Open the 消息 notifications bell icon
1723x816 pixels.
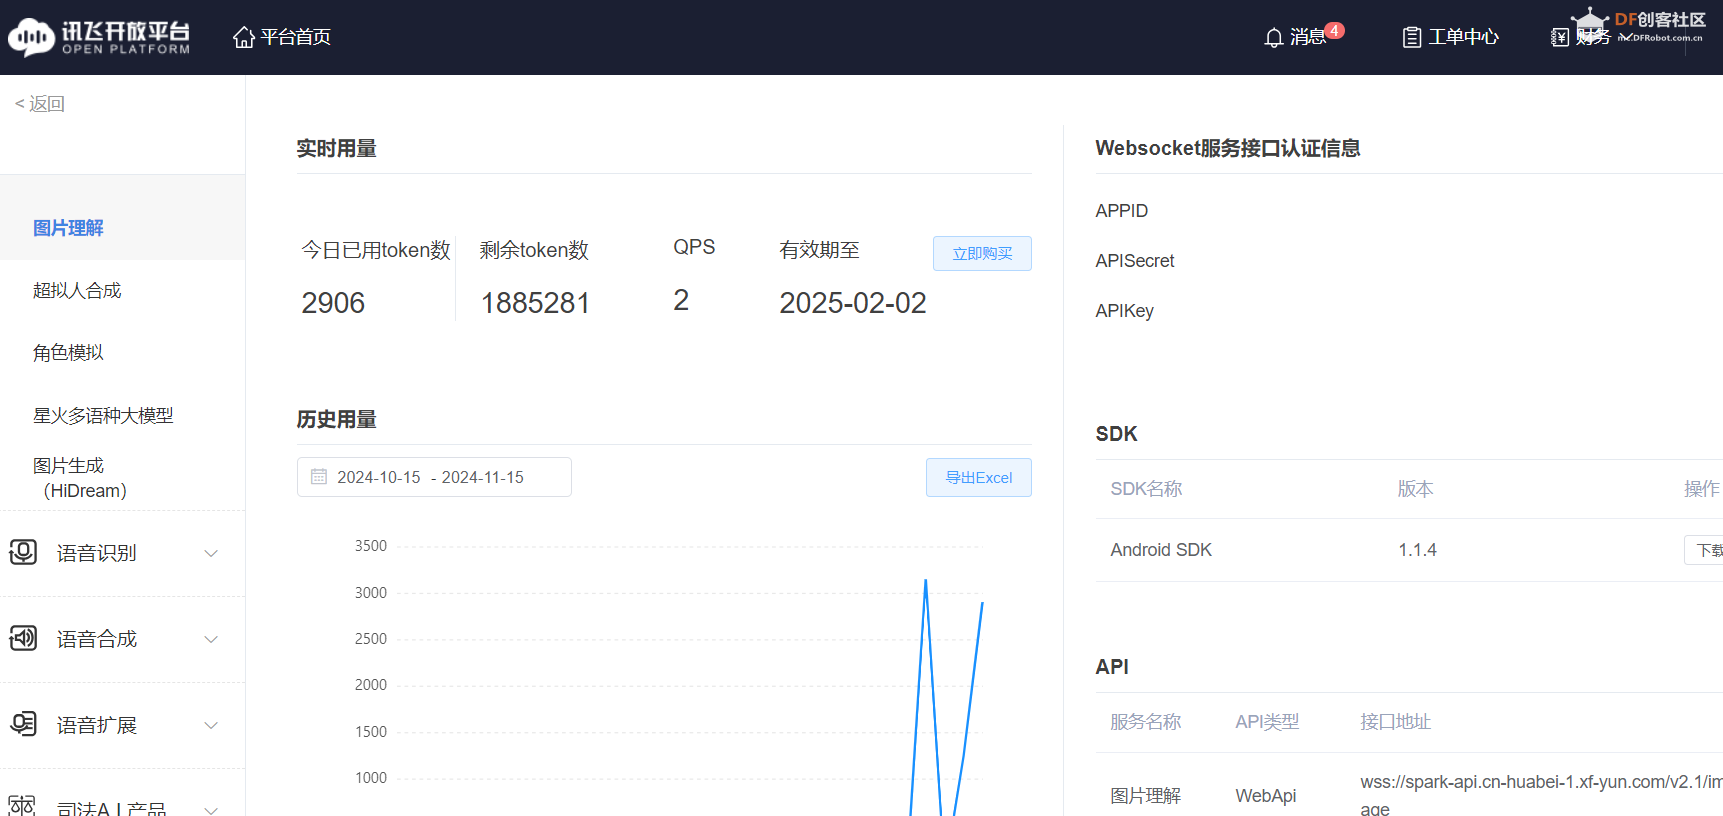[1273, 38]
